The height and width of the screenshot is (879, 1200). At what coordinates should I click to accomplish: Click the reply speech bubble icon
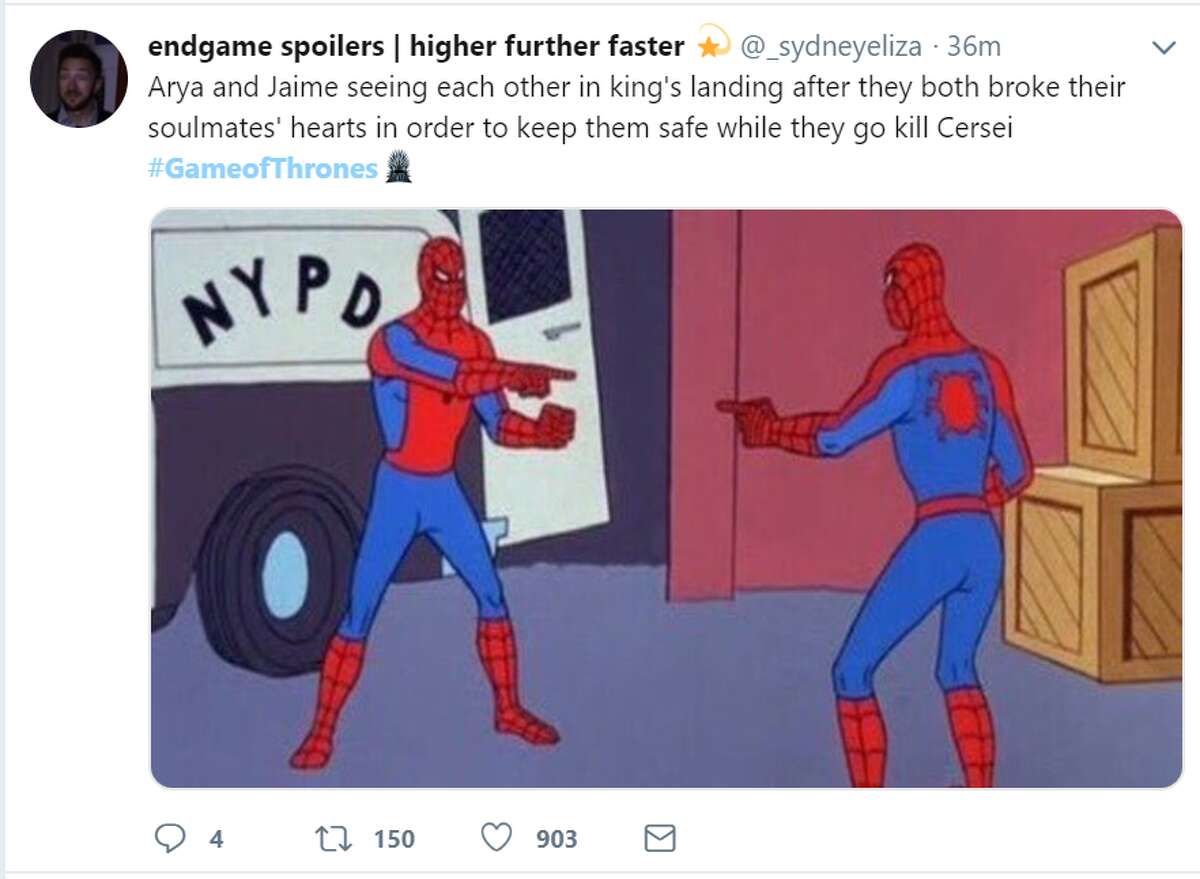(170, 838)
